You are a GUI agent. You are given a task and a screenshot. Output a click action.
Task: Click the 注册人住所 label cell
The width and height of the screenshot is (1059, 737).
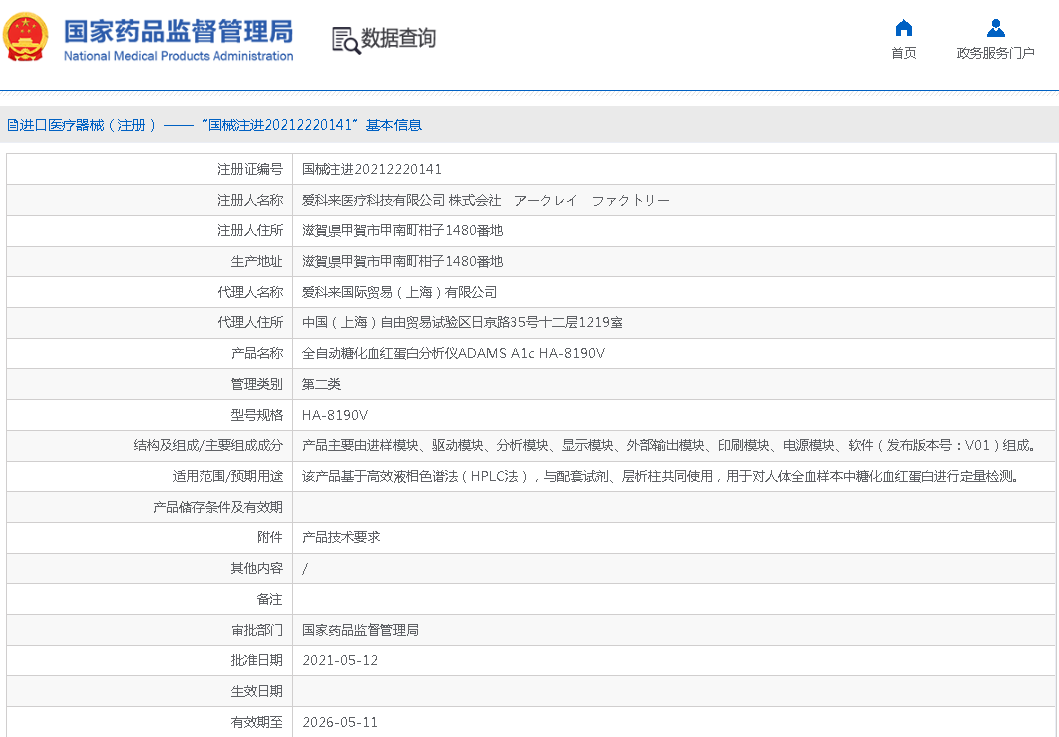[149, 230]
